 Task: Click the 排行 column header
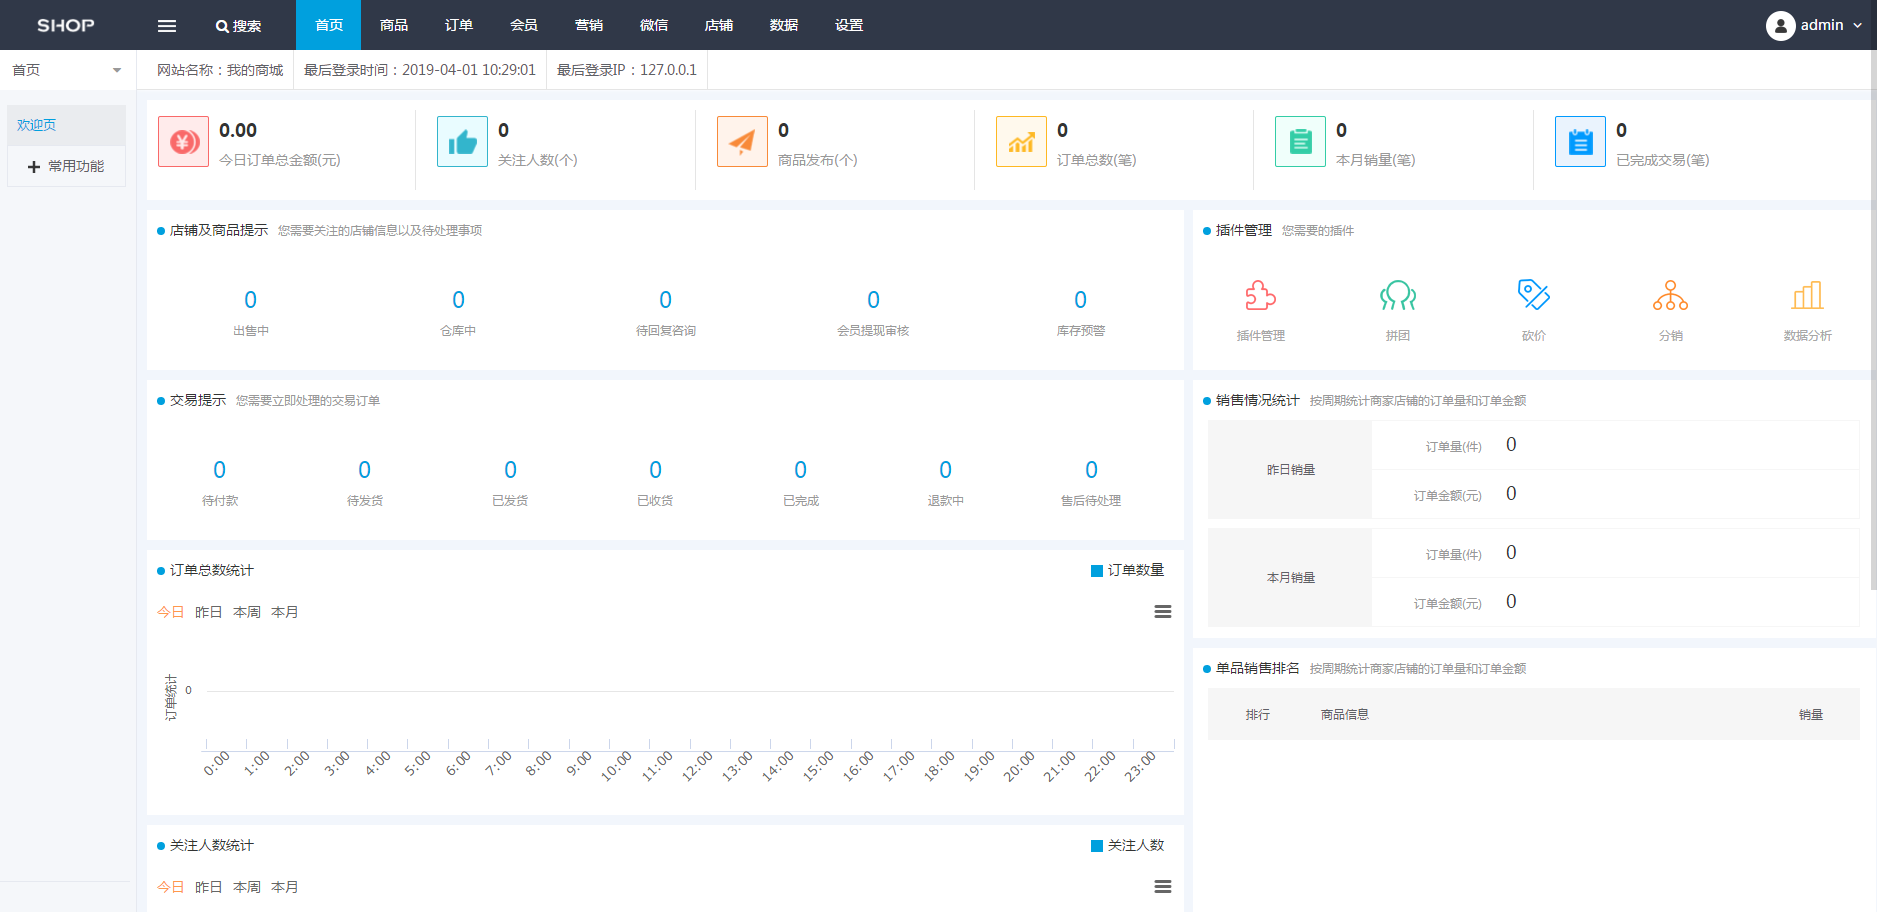[1258, 715]
